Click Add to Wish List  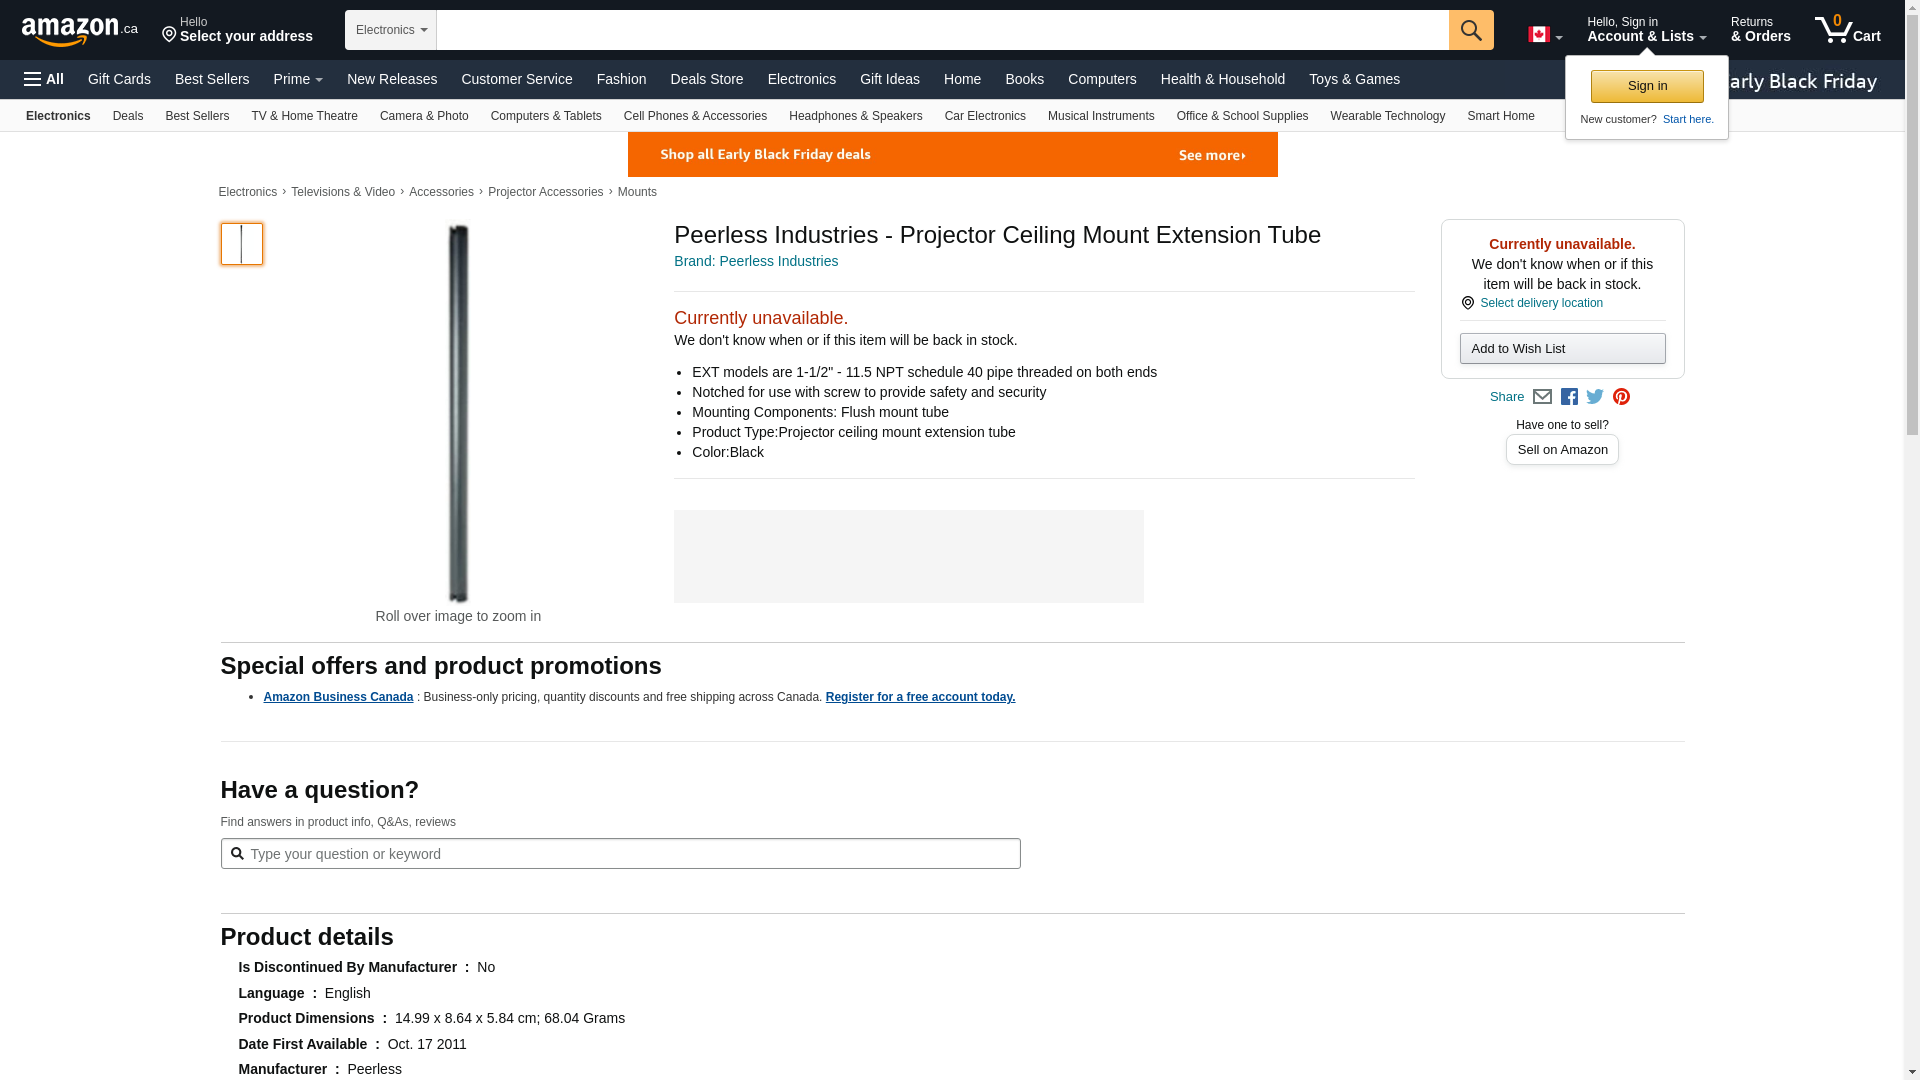click(1562, 349)
